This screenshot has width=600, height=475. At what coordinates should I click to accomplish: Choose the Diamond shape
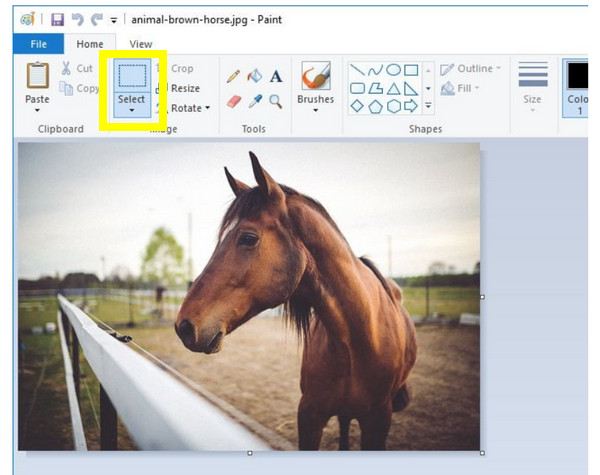(357, 106)
